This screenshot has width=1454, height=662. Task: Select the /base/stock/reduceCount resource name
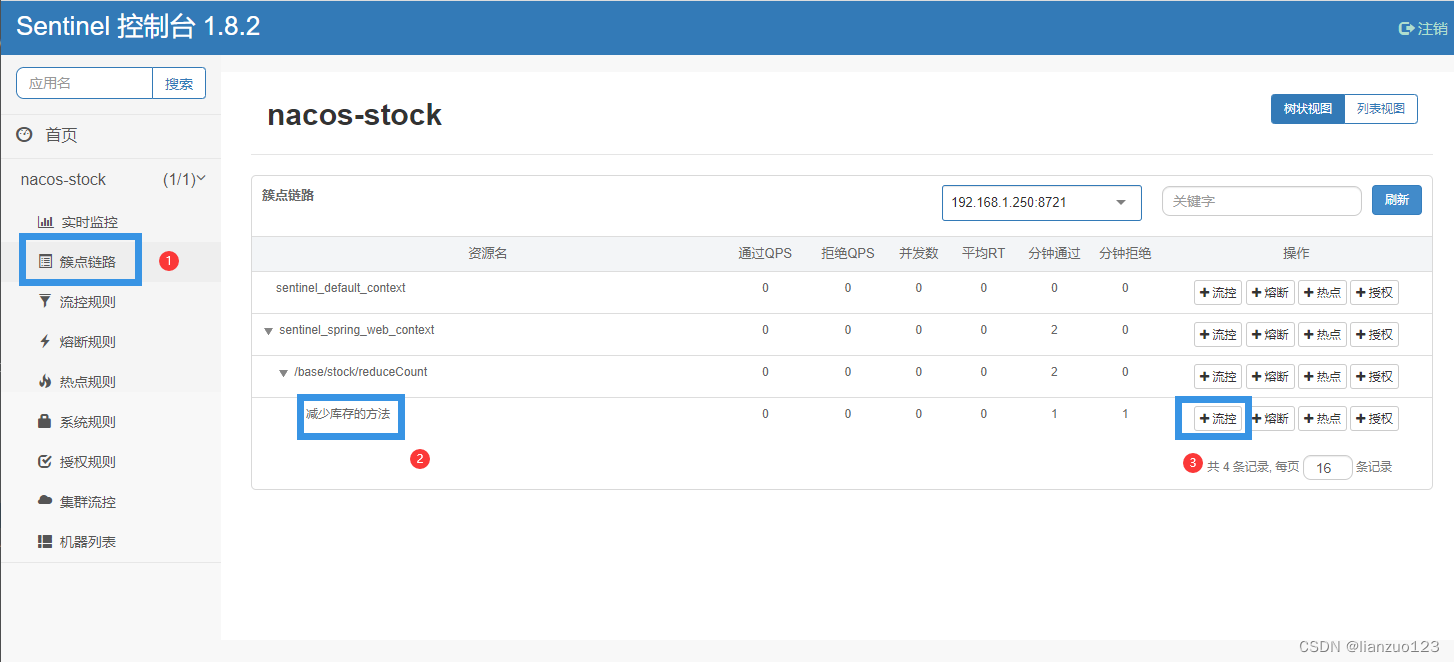360,372
